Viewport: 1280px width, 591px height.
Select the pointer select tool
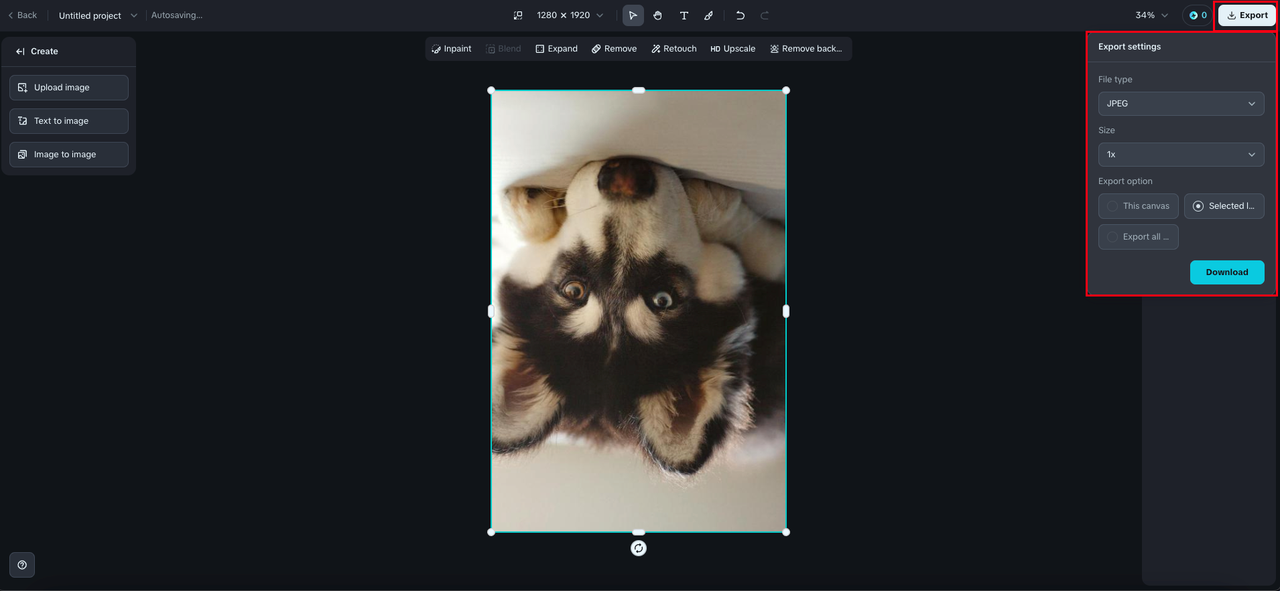[x=633, y=15]
